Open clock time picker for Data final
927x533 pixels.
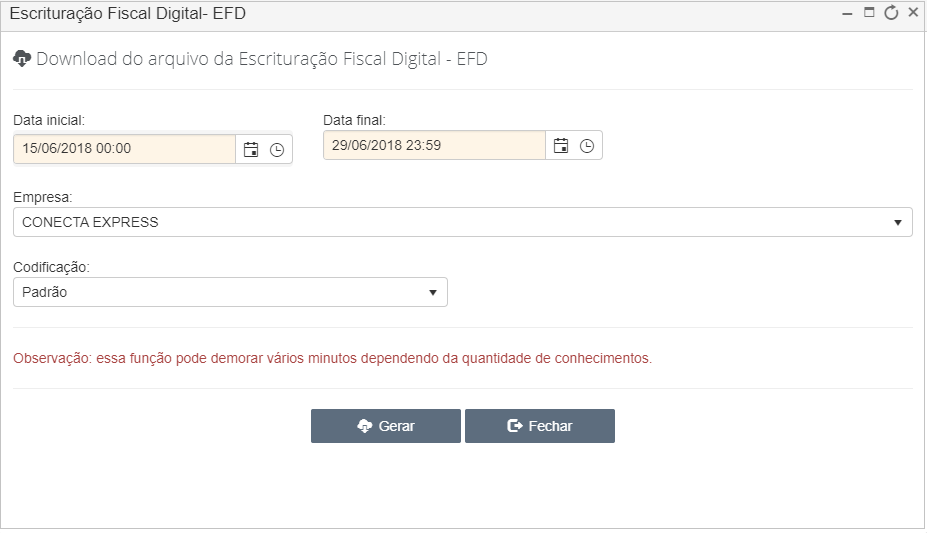pyautogui.click(x=586, y=146)
